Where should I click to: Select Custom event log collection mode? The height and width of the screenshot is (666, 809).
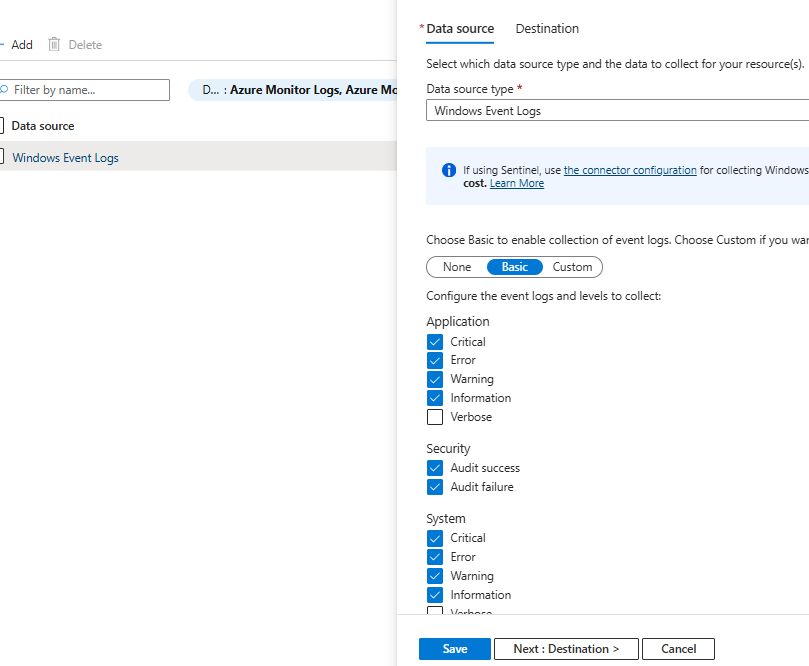[571, 267]
